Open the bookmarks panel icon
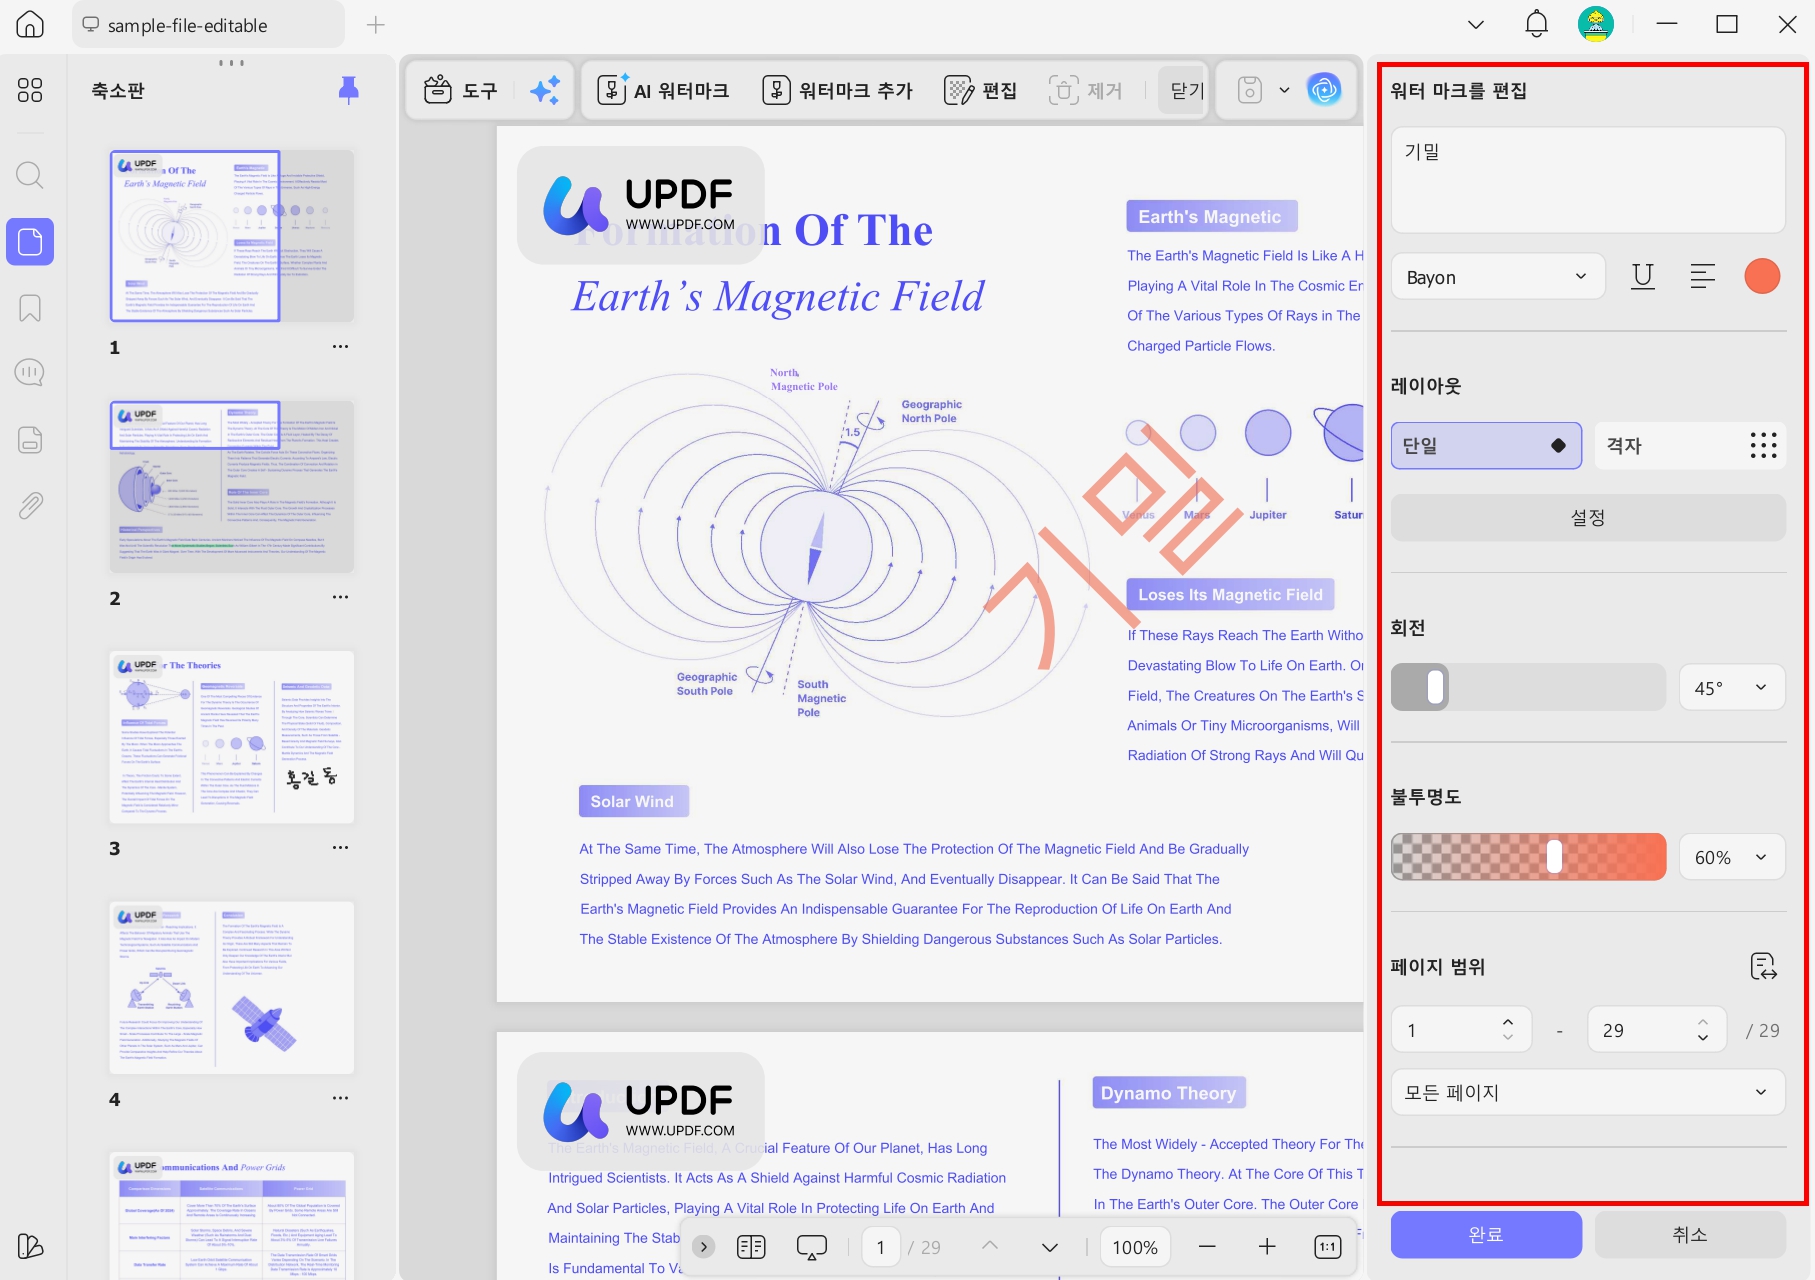1815x1280 pixels. pos(30,308)
